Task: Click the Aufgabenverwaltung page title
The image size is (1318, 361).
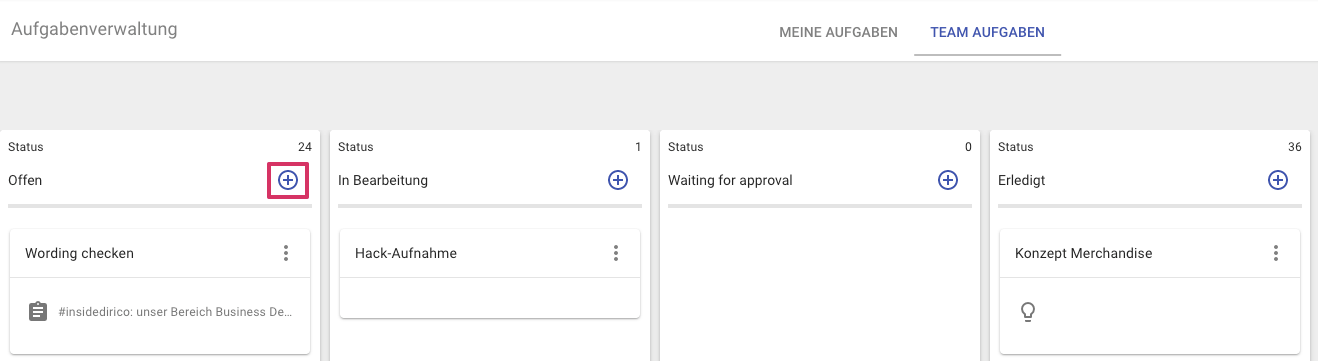Action: coord(94,29)
